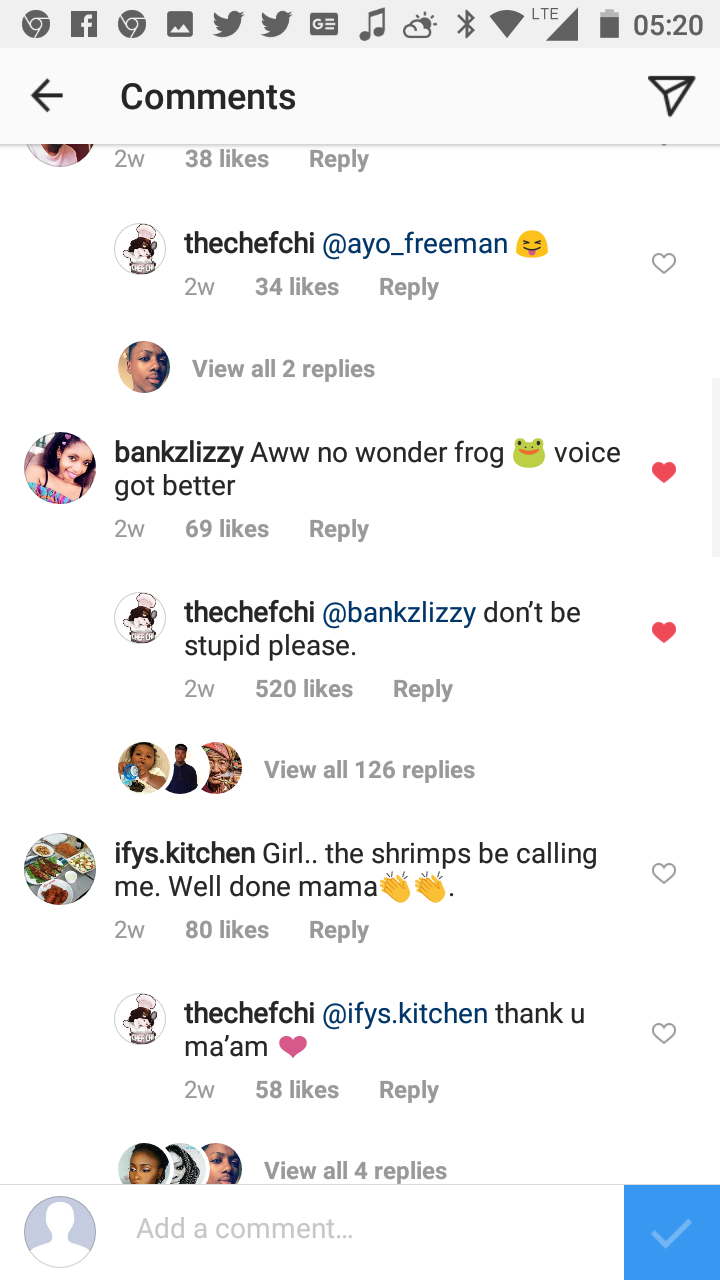The width and height of the screenshot is (720, 1280).
Task: Expand View all 2 replies
Action: coord(283,369)
